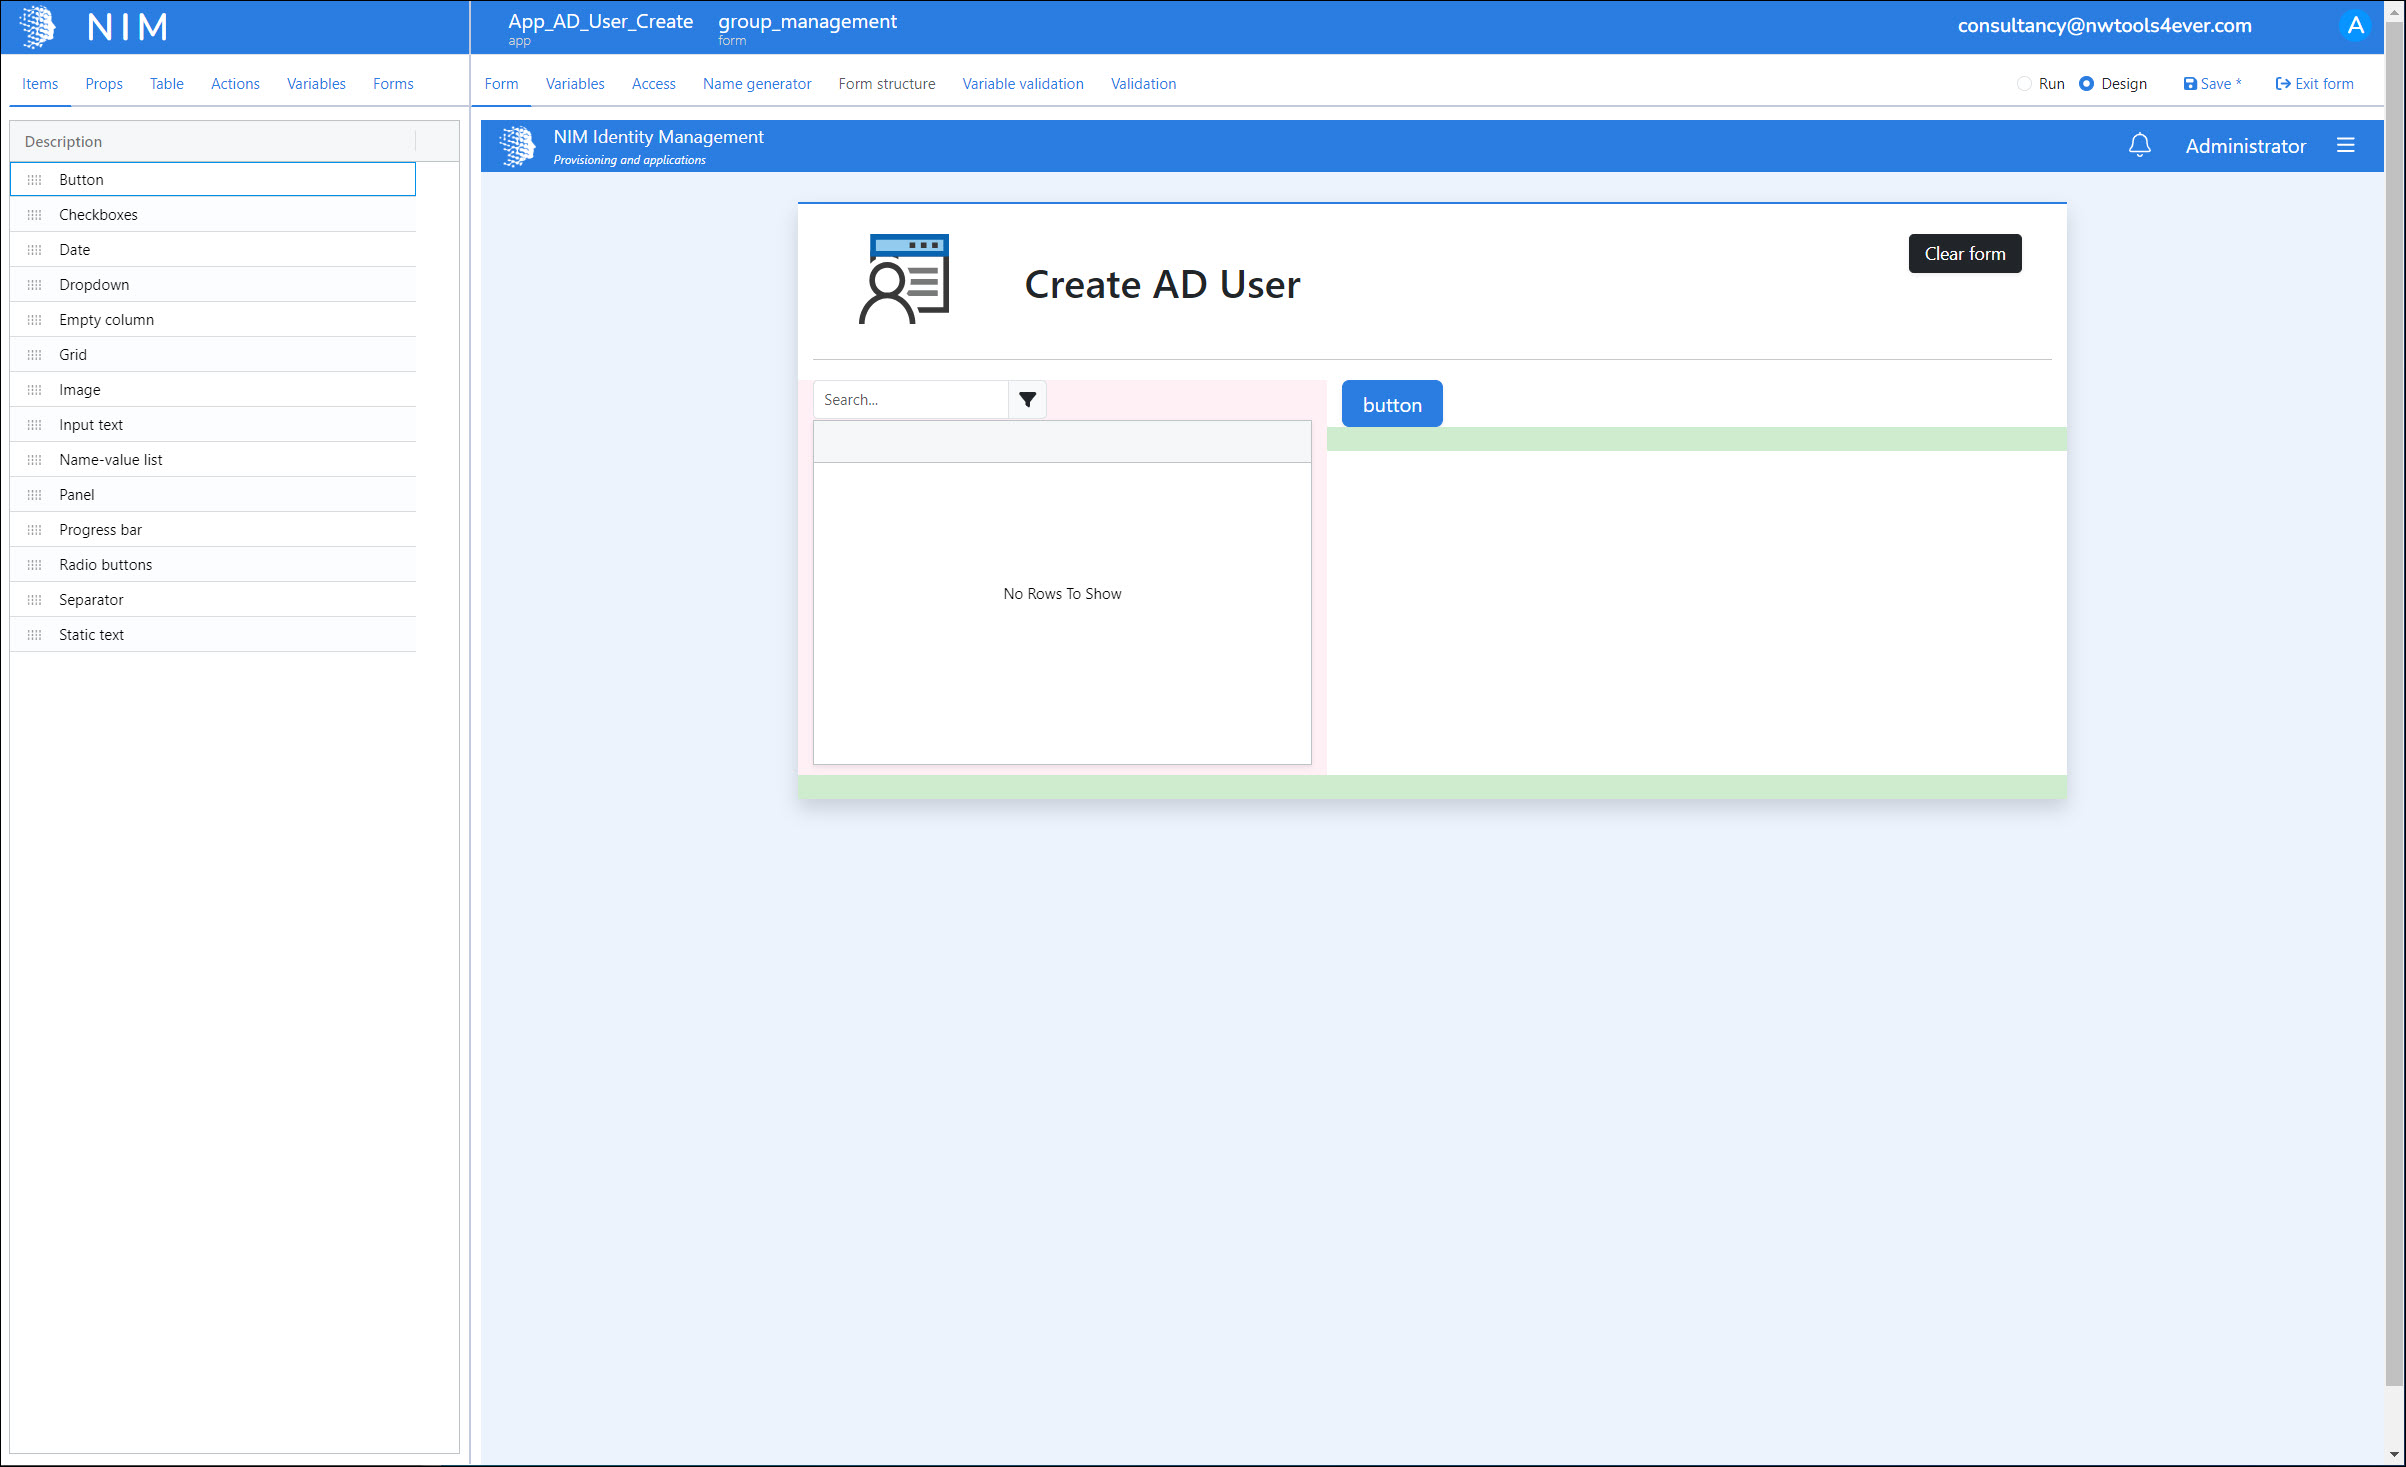Click the notification bell icon
Screen dimensions: 2406x1467
pos(2139,146)
